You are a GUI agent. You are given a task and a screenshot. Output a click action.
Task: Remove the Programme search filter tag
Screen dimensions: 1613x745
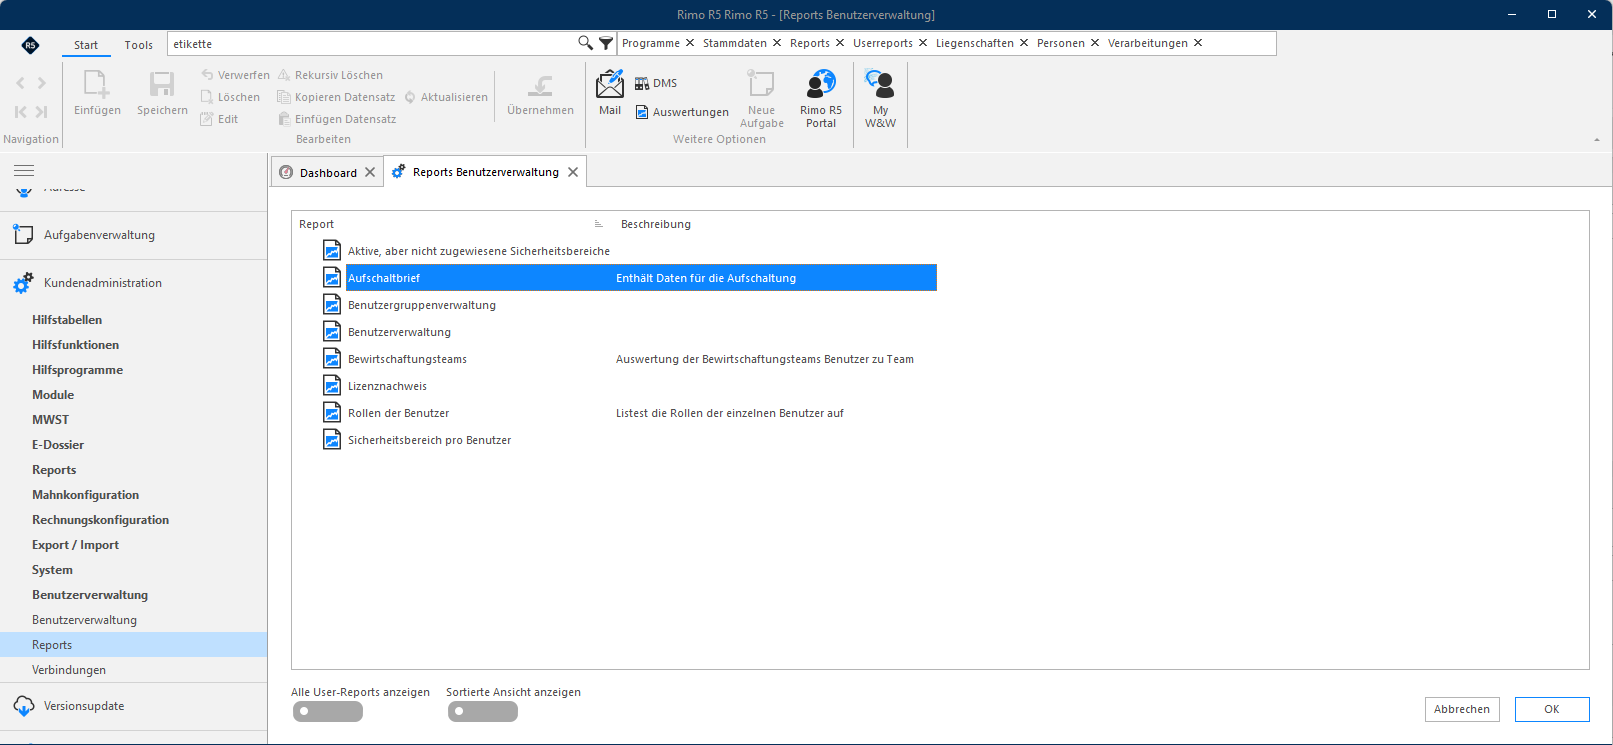pos(690,43)
